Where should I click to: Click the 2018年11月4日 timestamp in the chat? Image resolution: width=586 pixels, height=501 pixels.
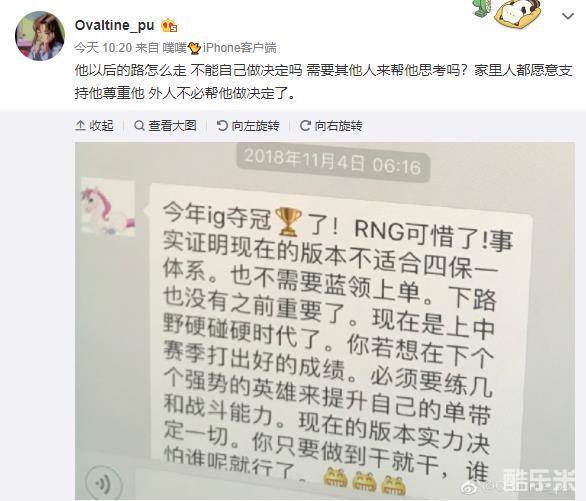coord(333,162)
